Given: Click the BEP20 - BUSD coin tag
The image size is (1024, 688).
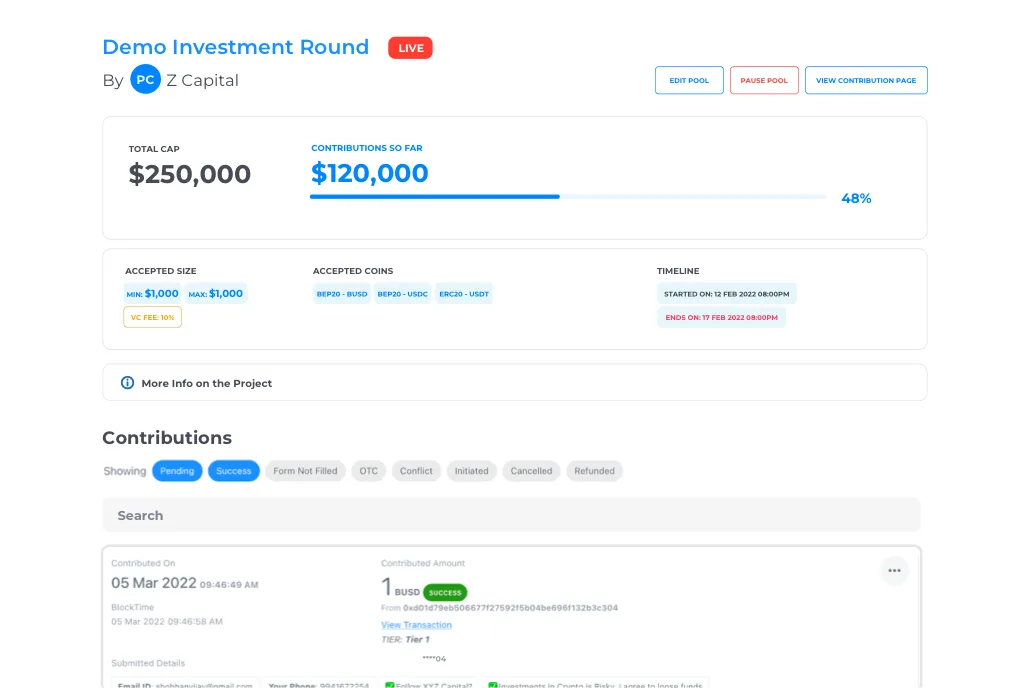Looking at the screenshot, I should point(342,294).
